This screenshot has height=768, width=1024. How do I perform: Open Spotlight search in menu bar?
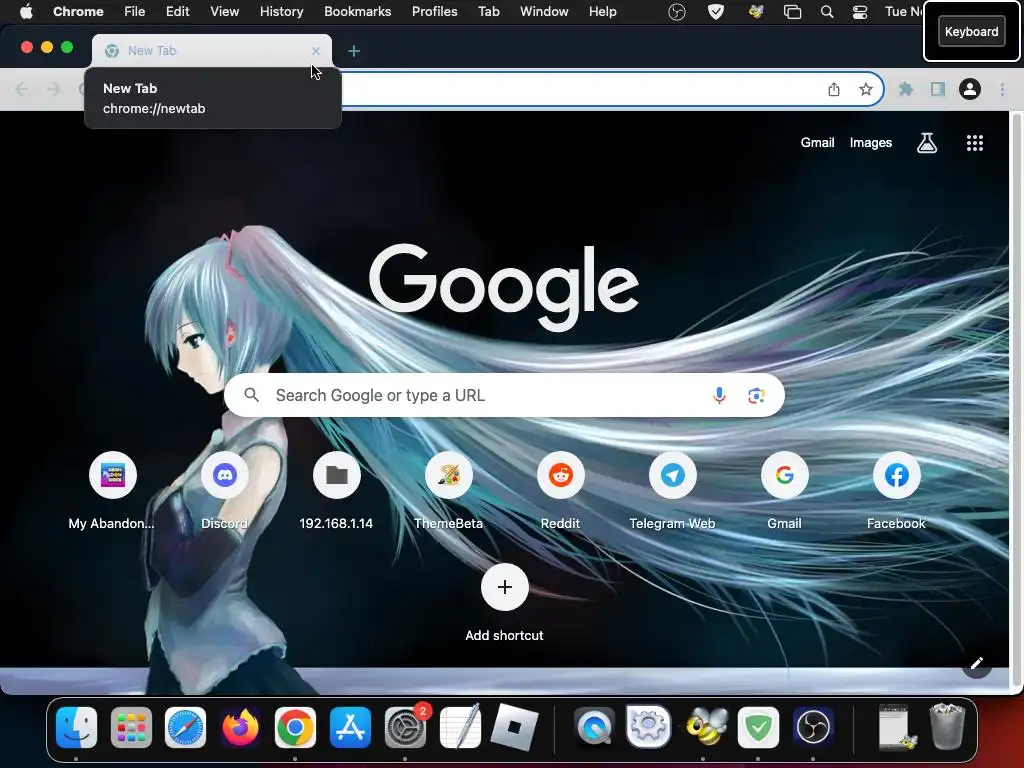coord(827,12)
